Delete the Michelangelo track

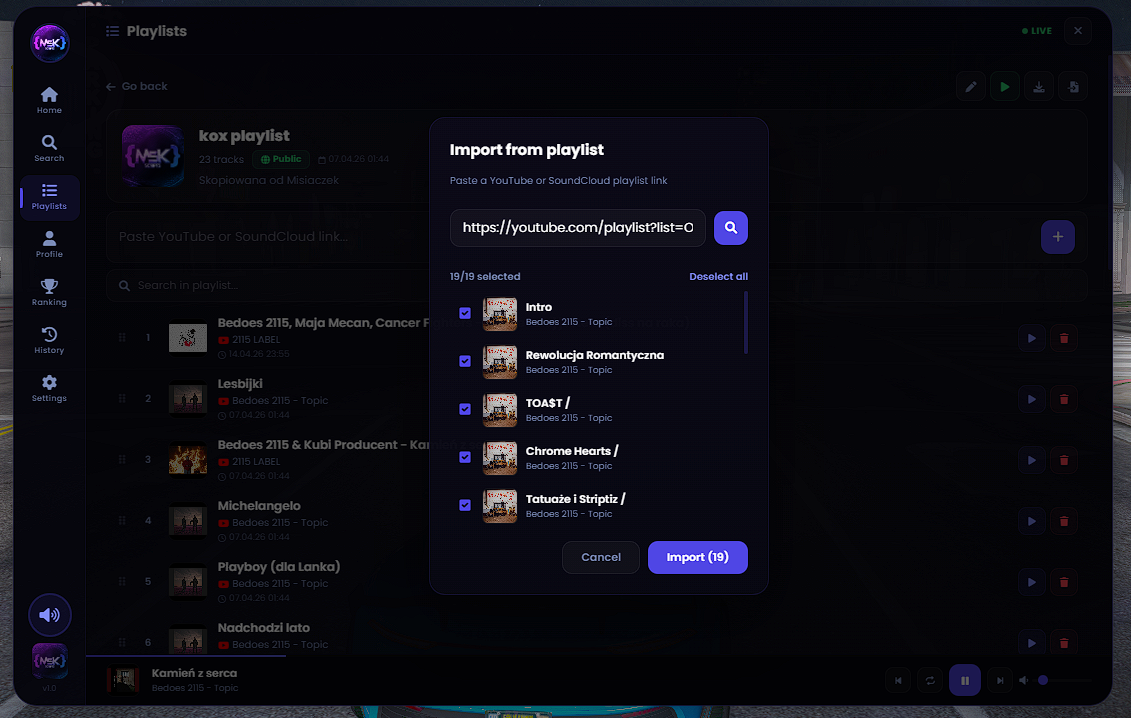point(1064,521)
